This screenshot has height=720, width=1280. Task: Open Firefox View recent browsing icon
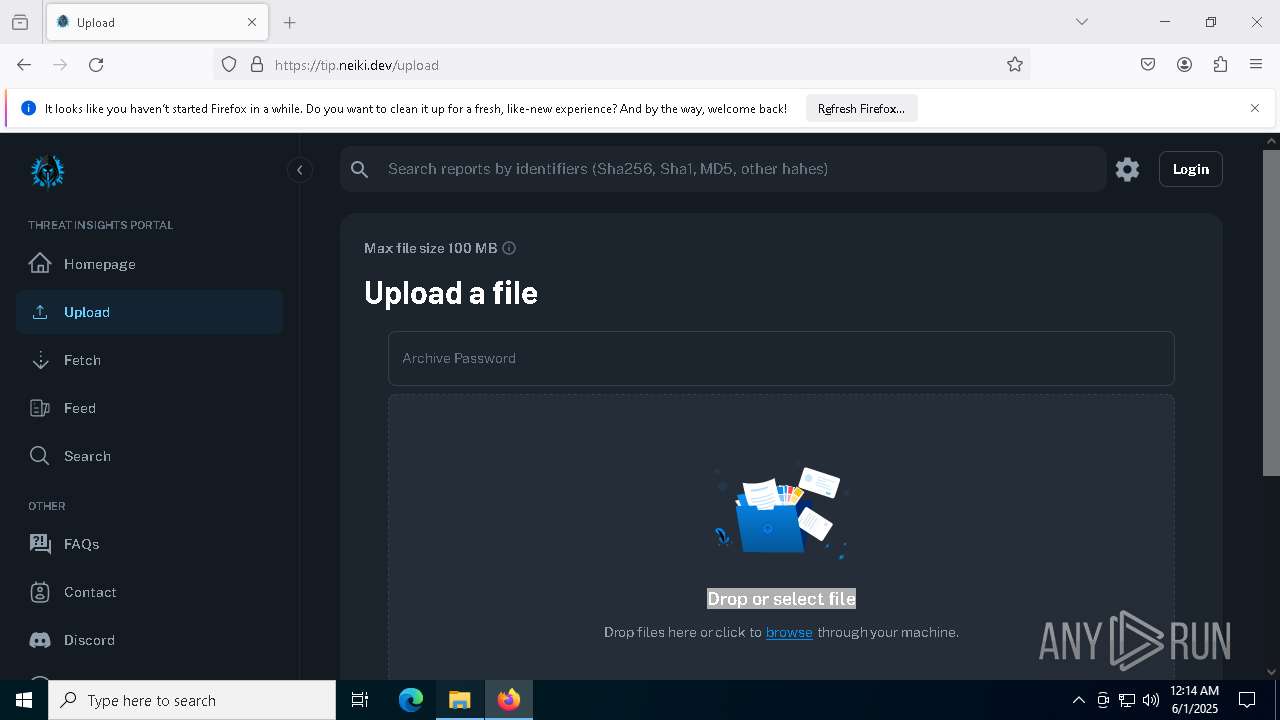pos(20,22)
